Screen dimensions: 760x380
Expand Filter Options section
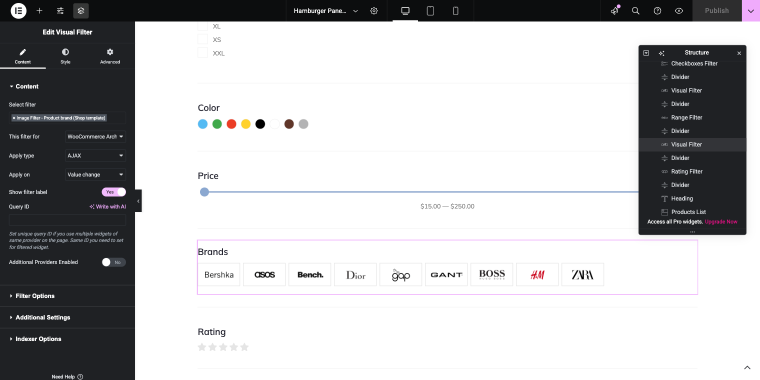coord(67,296)
